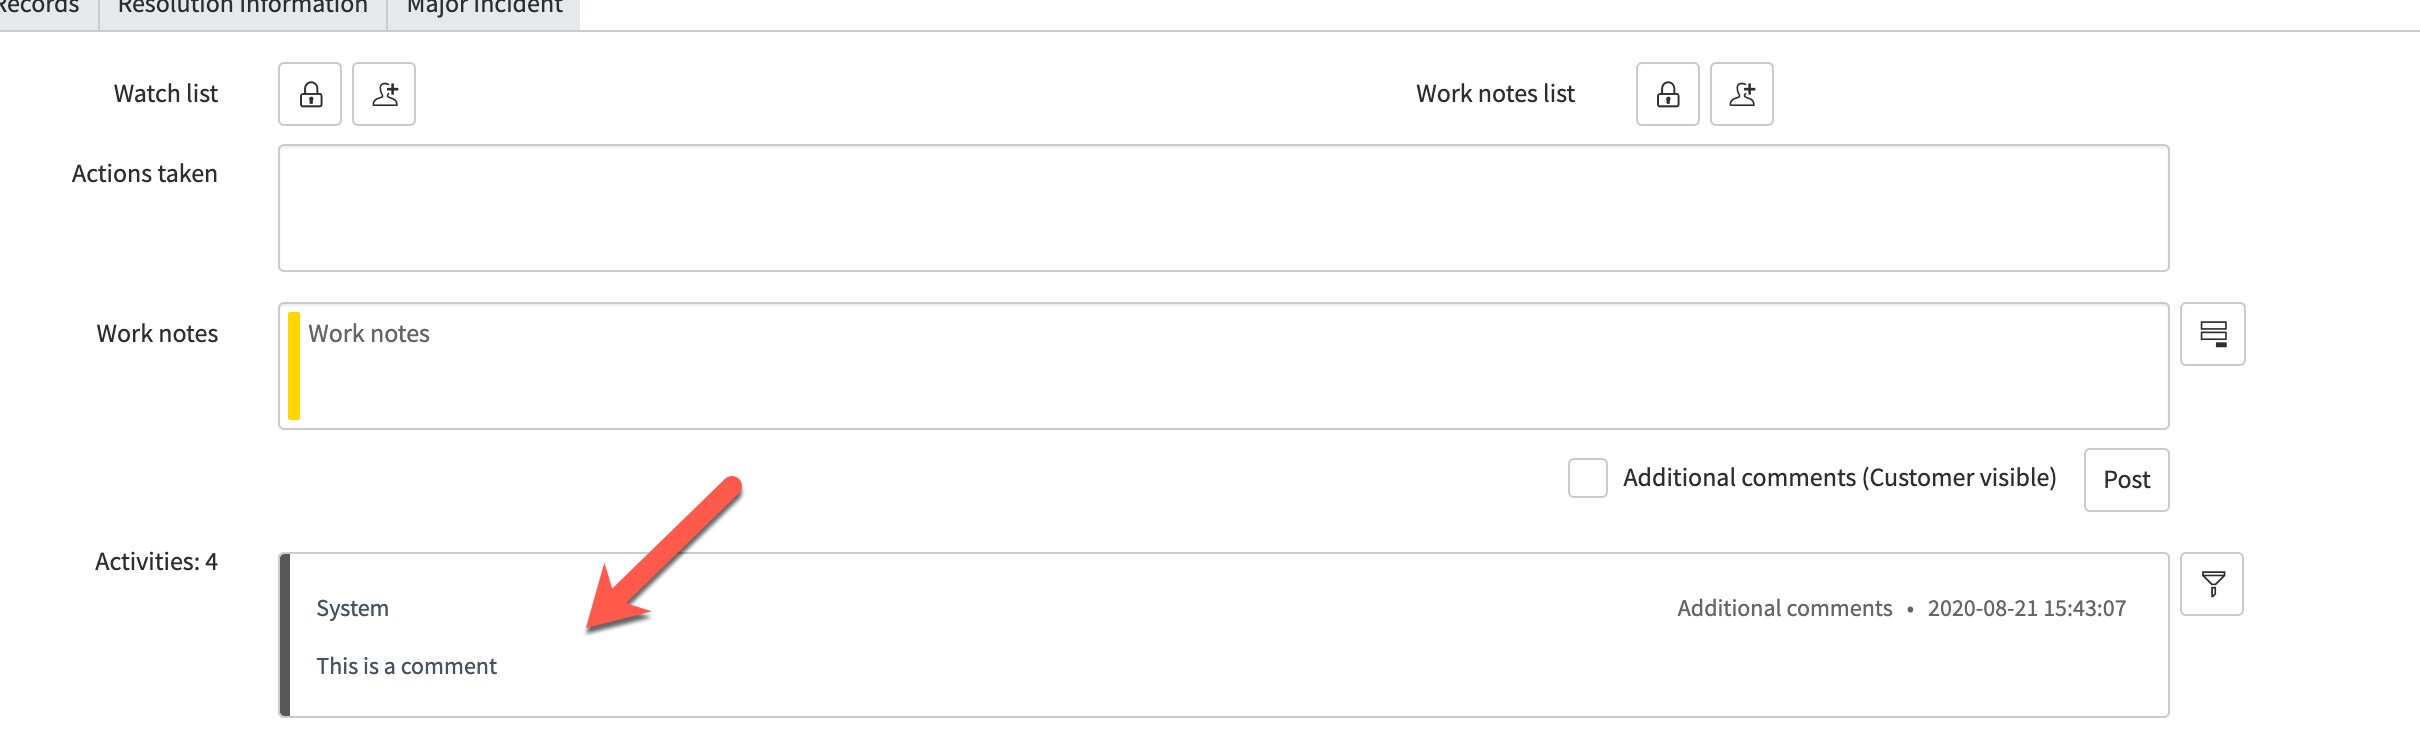Check Additional comments (Customer visible) box
2420x736 pixels.
pyautogui.click(x=1587, y=478)
